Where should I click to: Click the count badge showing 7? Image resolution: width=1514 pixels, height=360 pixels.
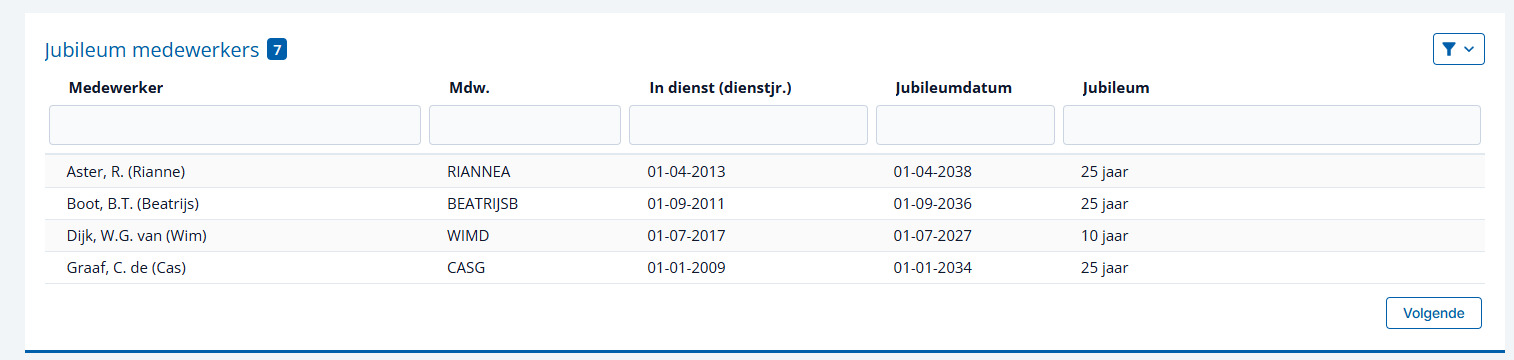(x=277, y=49)
